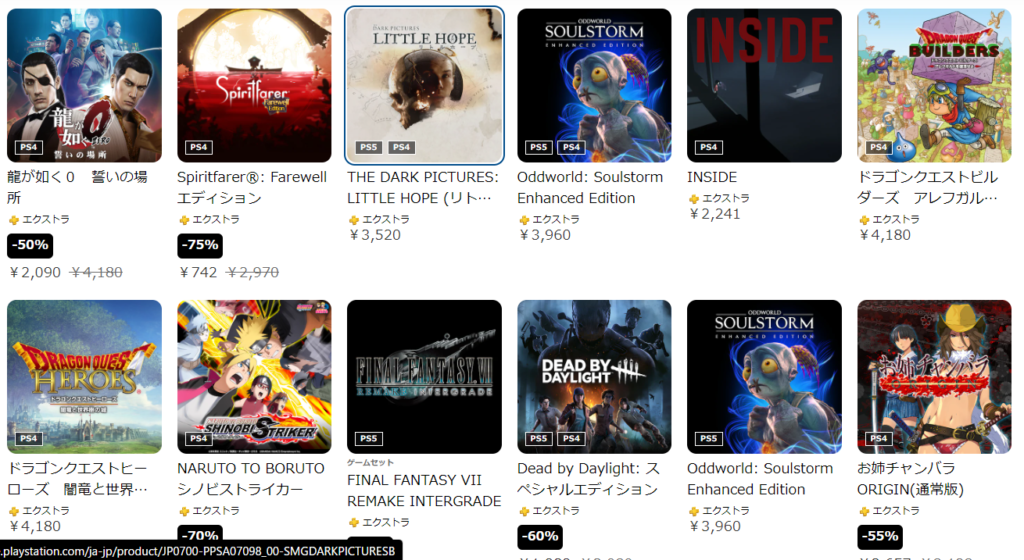Viewport: 1024px width, 560px height.
Task: Click the -50% discount badge on 龍が如く0
Action: click(x=30, y=245)
